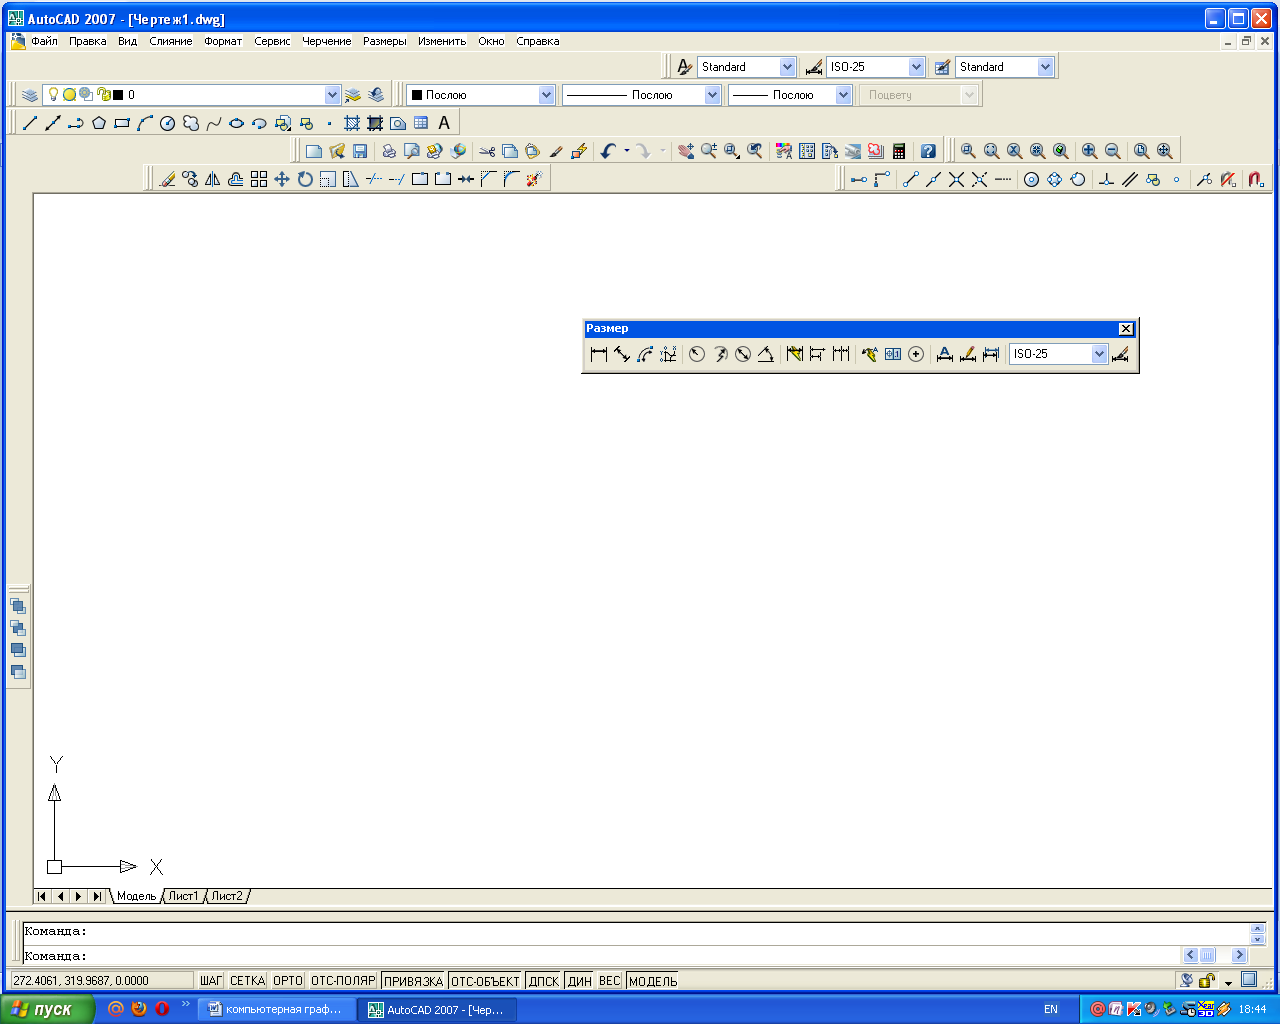Click the Linear dimension icon in Размер toolbar
Viewport: 1280px width, 1024px height.
pos(599,354)
